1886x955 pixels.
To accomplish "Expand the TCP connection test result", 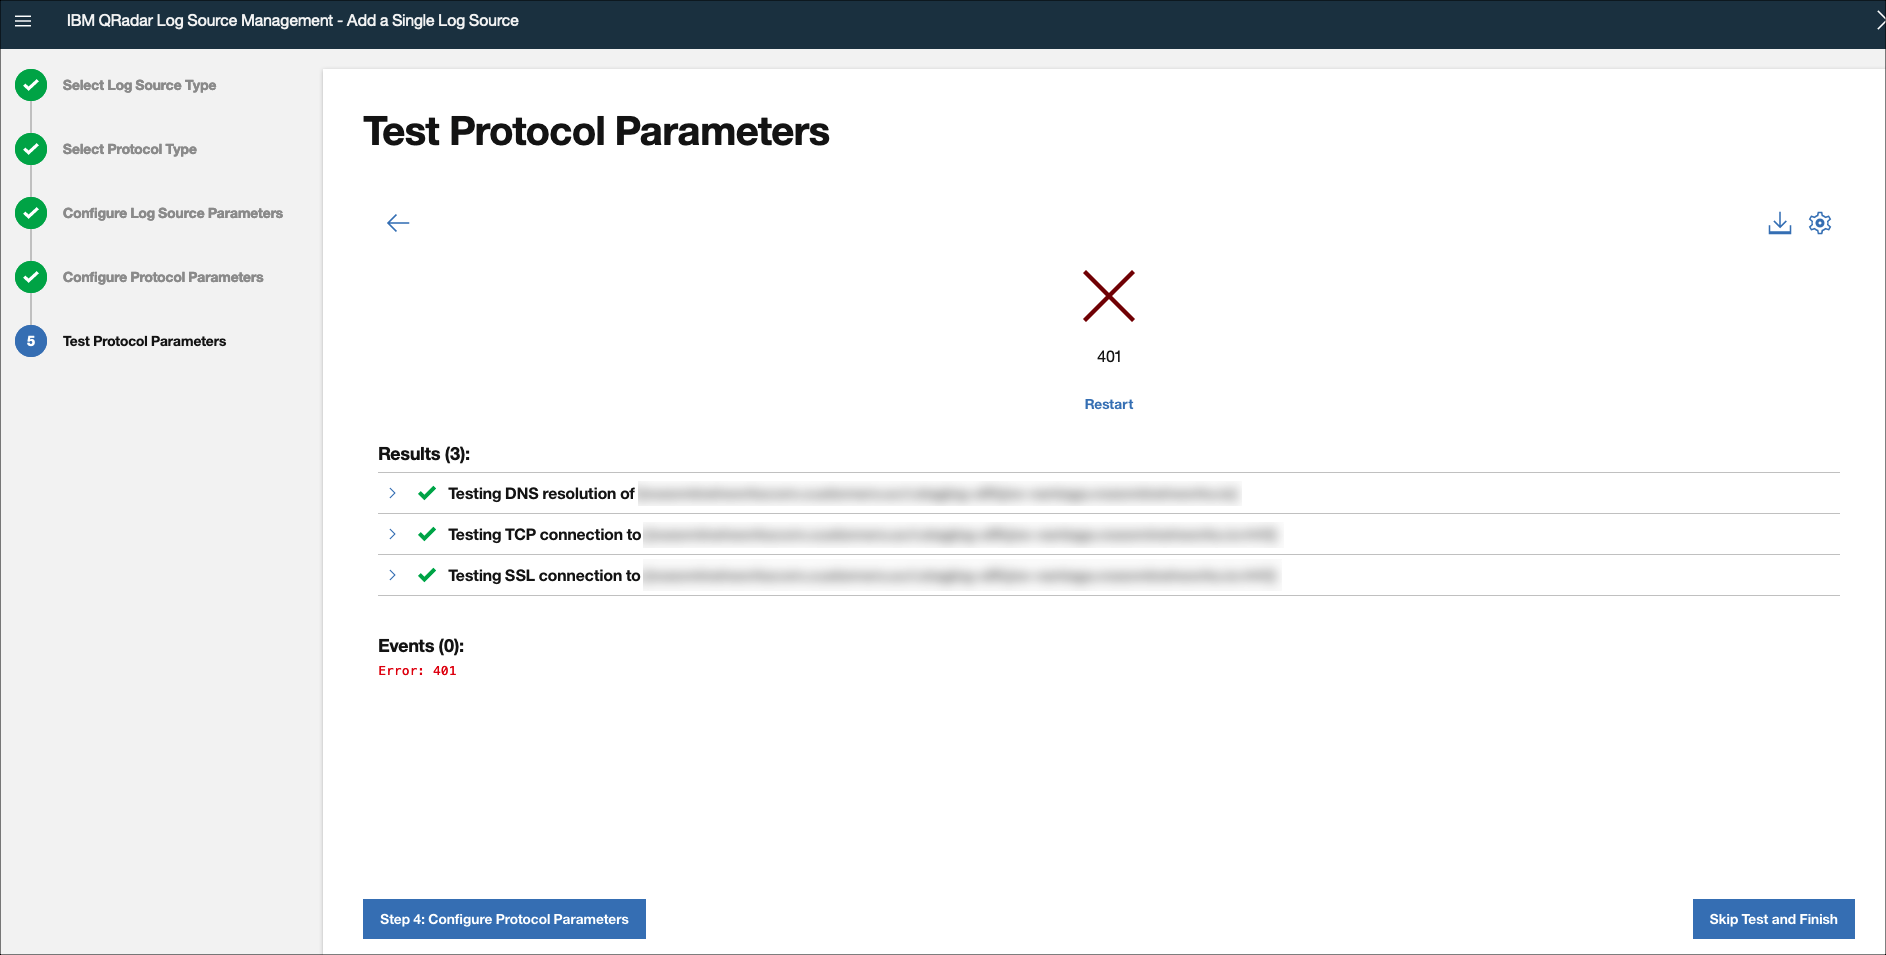I will (392, 534).
